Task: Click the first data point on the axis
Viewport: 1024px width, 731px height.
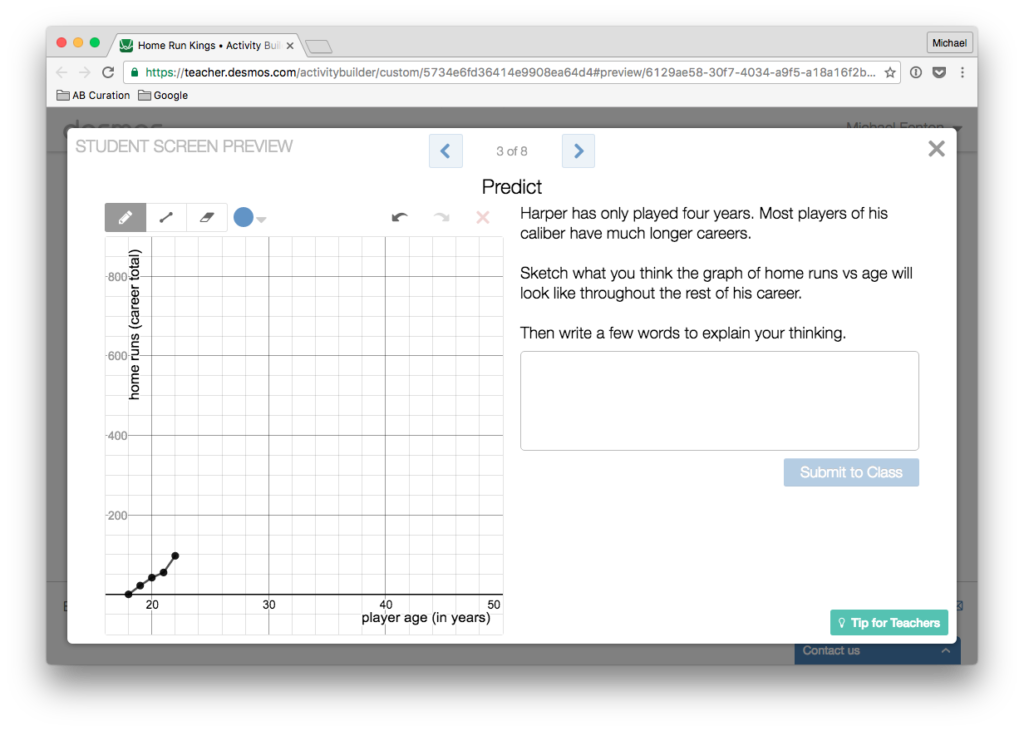Action: (x=129, y=594)
